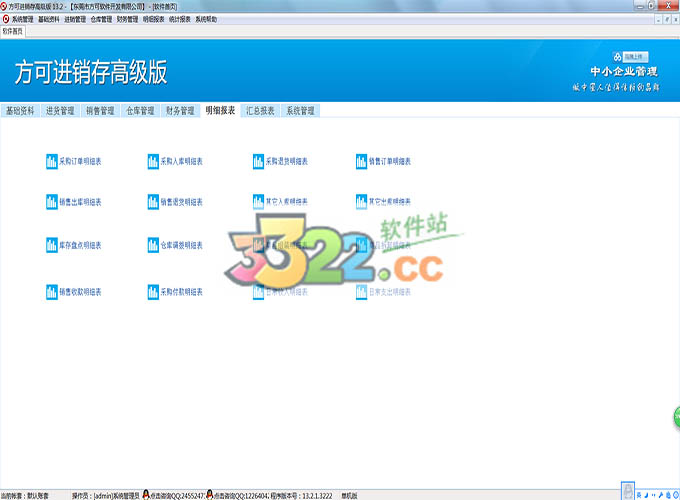Switch to the 系统管理 tab
680x500 pixels.
pyautogui.click(x=300, y=111)
